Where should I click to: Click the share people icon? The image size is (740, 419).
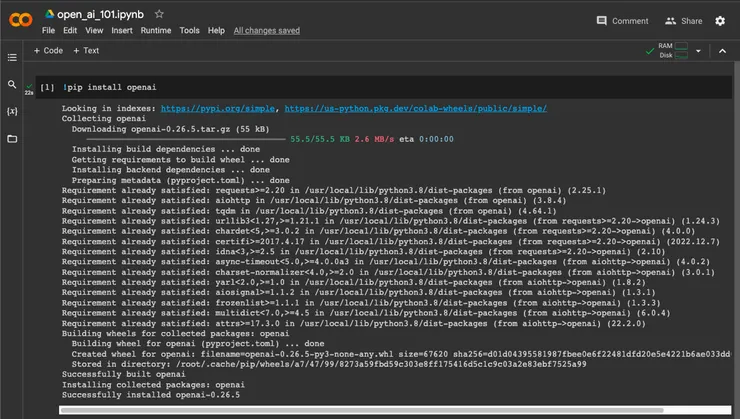[670, 21]
